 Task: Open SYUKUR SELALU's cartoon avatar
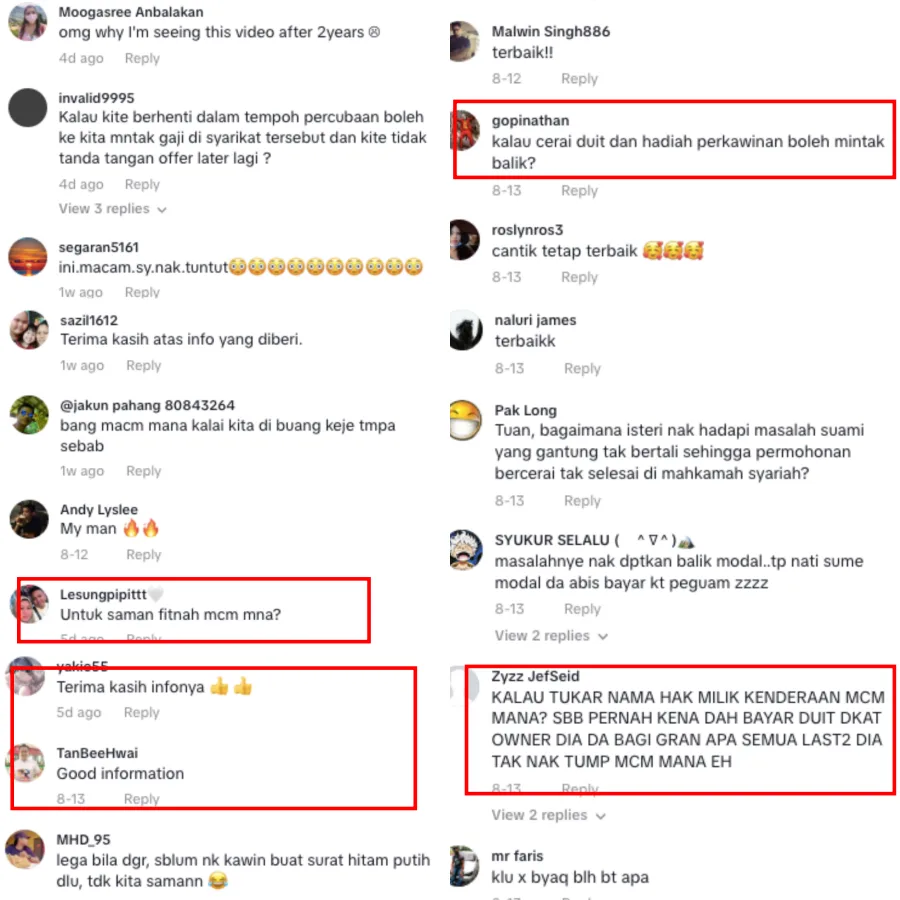[x=465, y=549]
